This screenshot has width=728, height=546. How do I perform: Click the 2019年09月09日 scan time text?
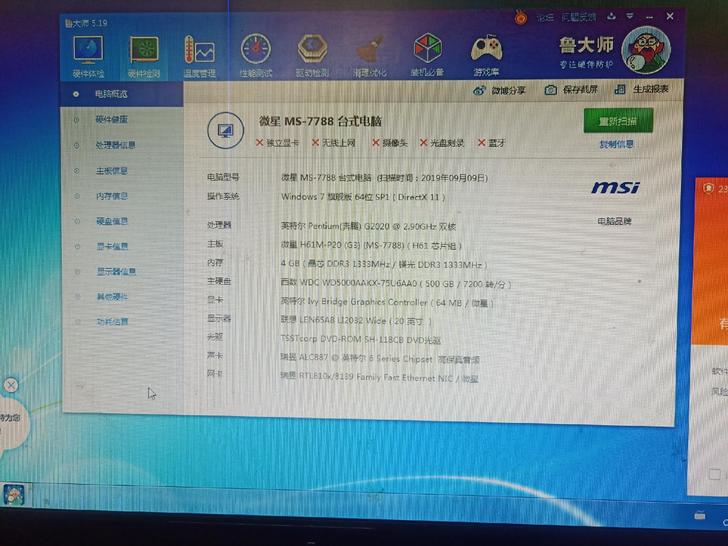454,178
